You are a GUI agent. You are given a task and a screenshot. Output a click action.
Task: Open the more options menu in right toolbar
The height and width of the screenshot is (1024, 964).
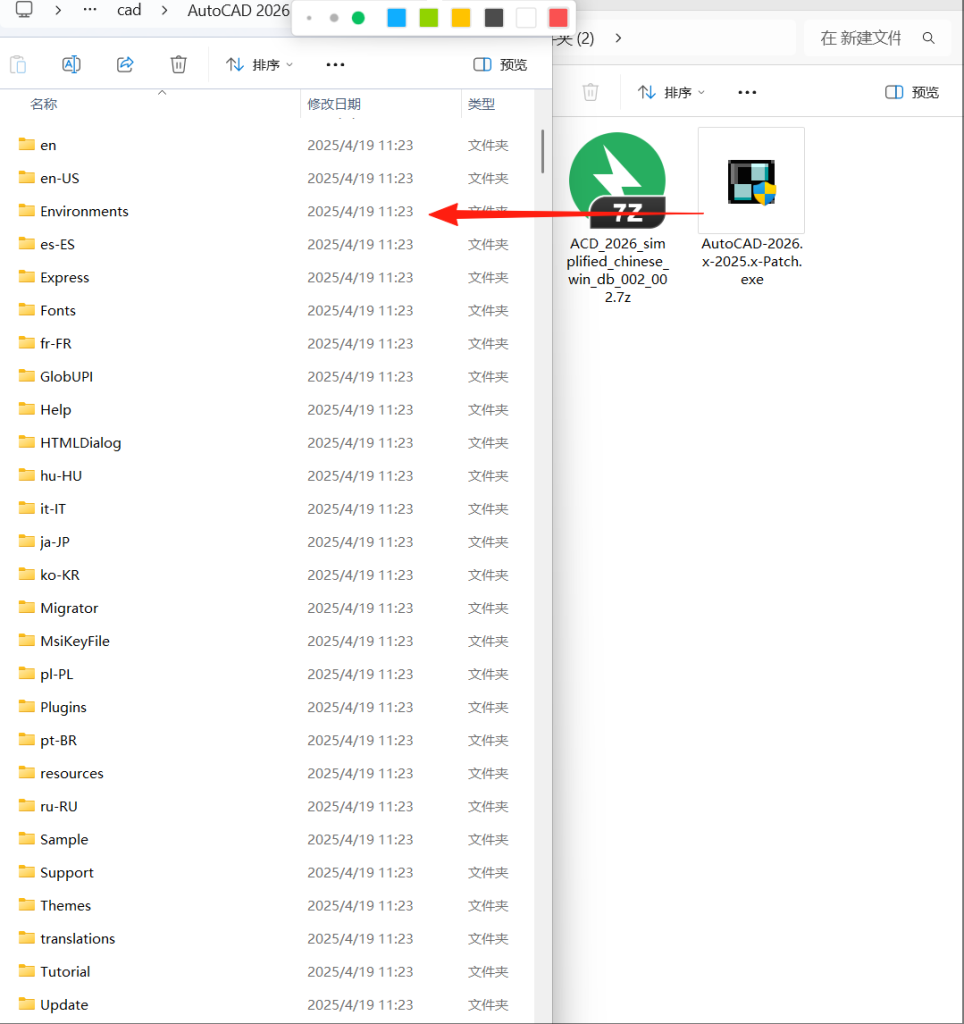pos(747,92)
